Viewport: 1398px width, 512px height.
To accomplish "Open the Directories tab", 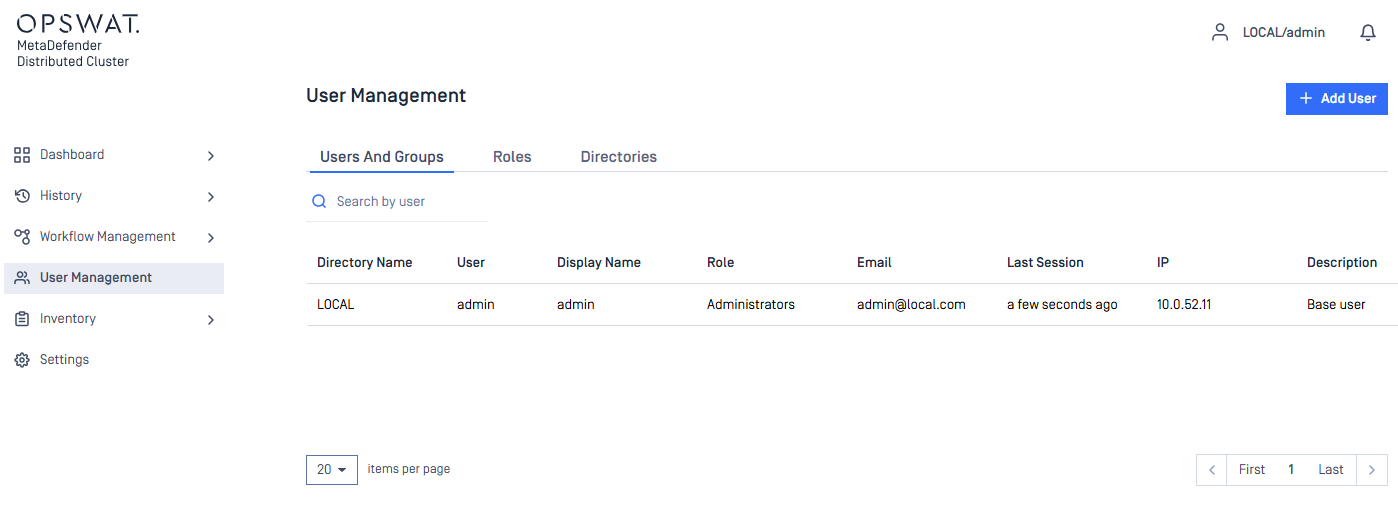I will [x=618, y=157].
